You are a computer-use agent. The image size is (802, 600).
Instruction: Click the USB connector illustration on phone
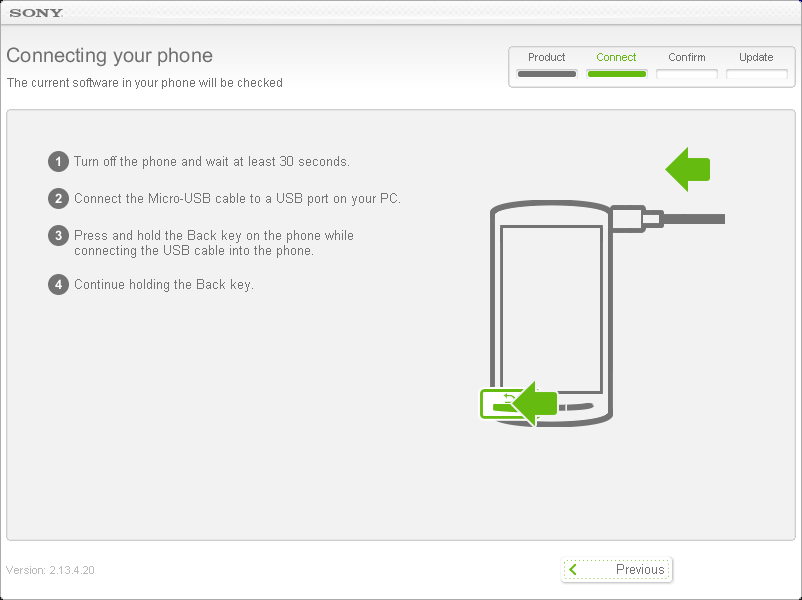click(x=637, y=219)
